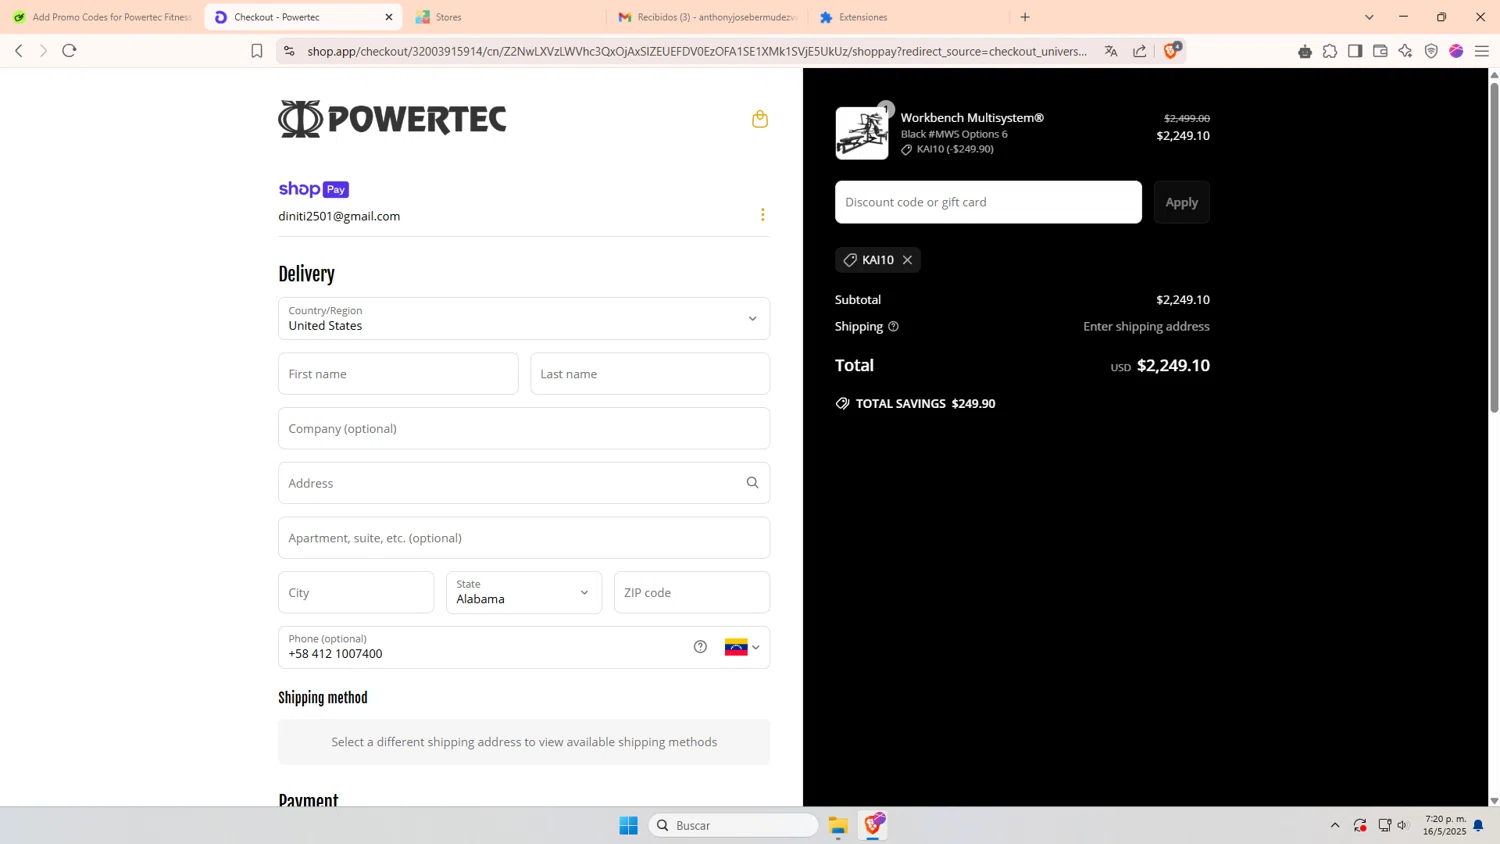Open the new tab plus button
The width and height of the screenshot is (1500, 844).
[1025, 17]
